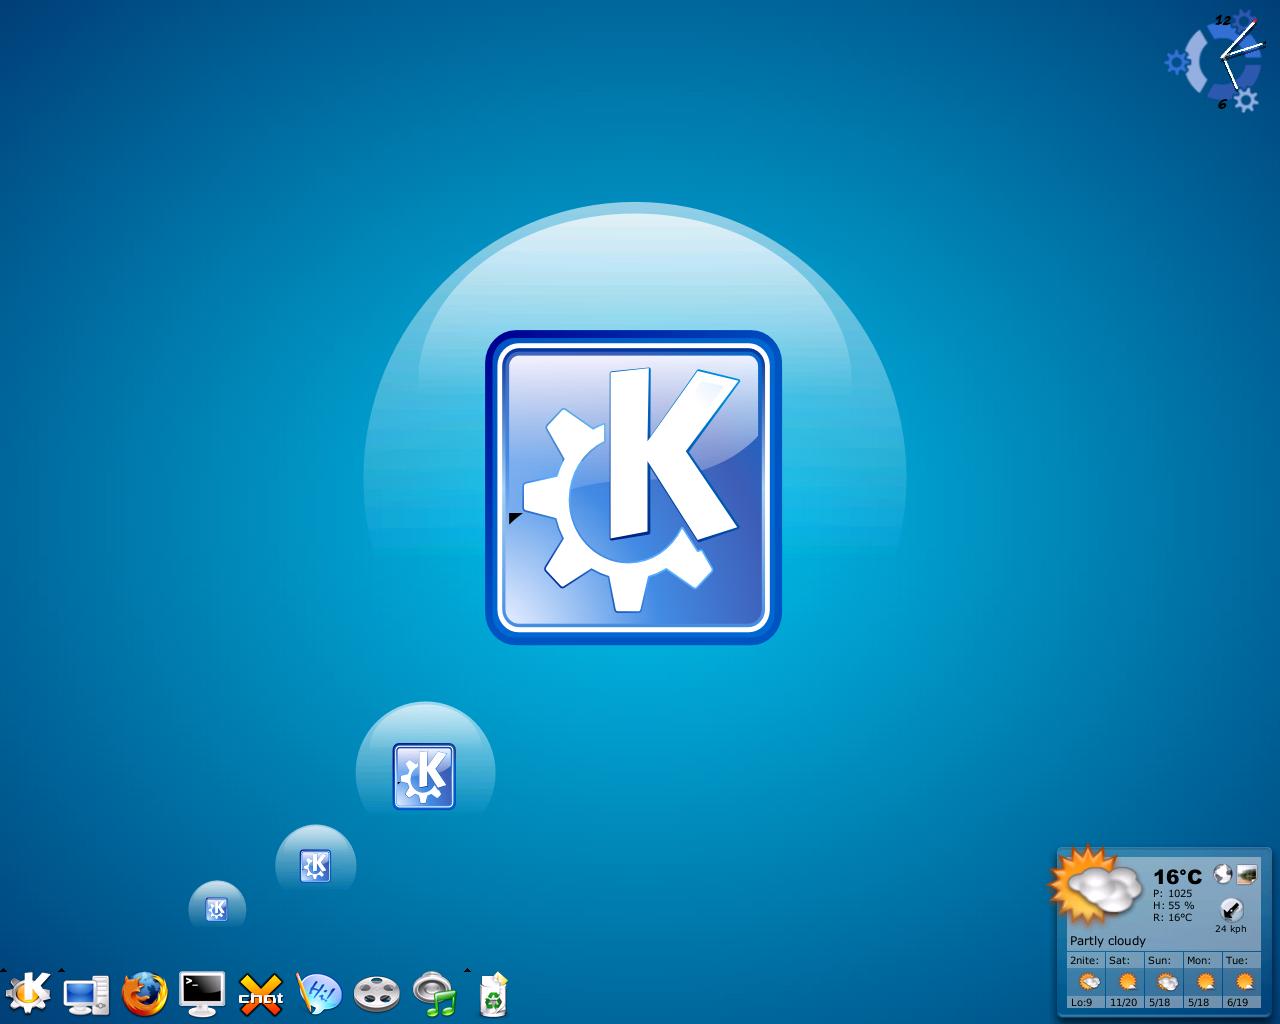Screen dimensions: 1280x1024
Task: Click the analog clock widget
Action: [x=1217, y=60]
